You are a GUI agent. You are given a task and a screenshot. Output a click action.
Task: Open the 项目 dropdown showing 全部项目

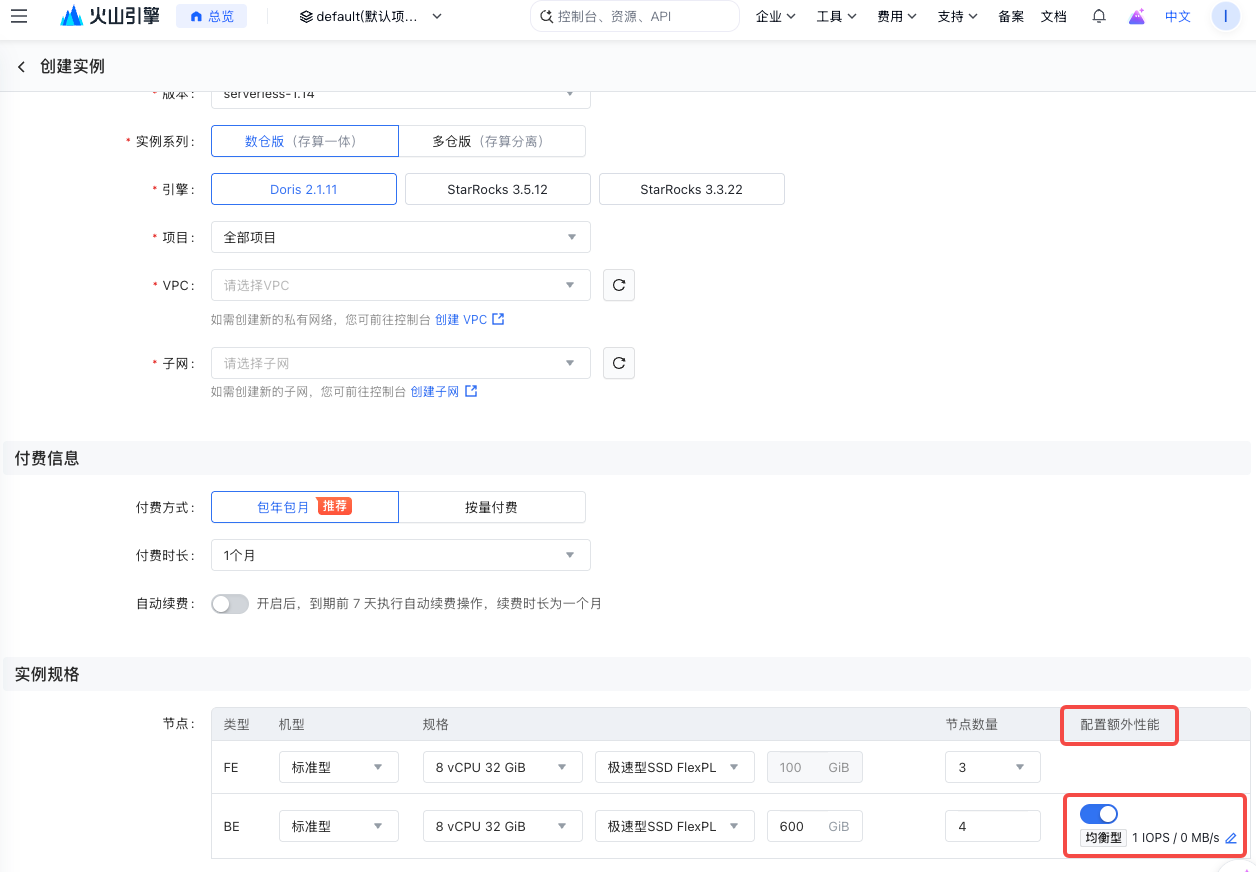tap(401, 237)
